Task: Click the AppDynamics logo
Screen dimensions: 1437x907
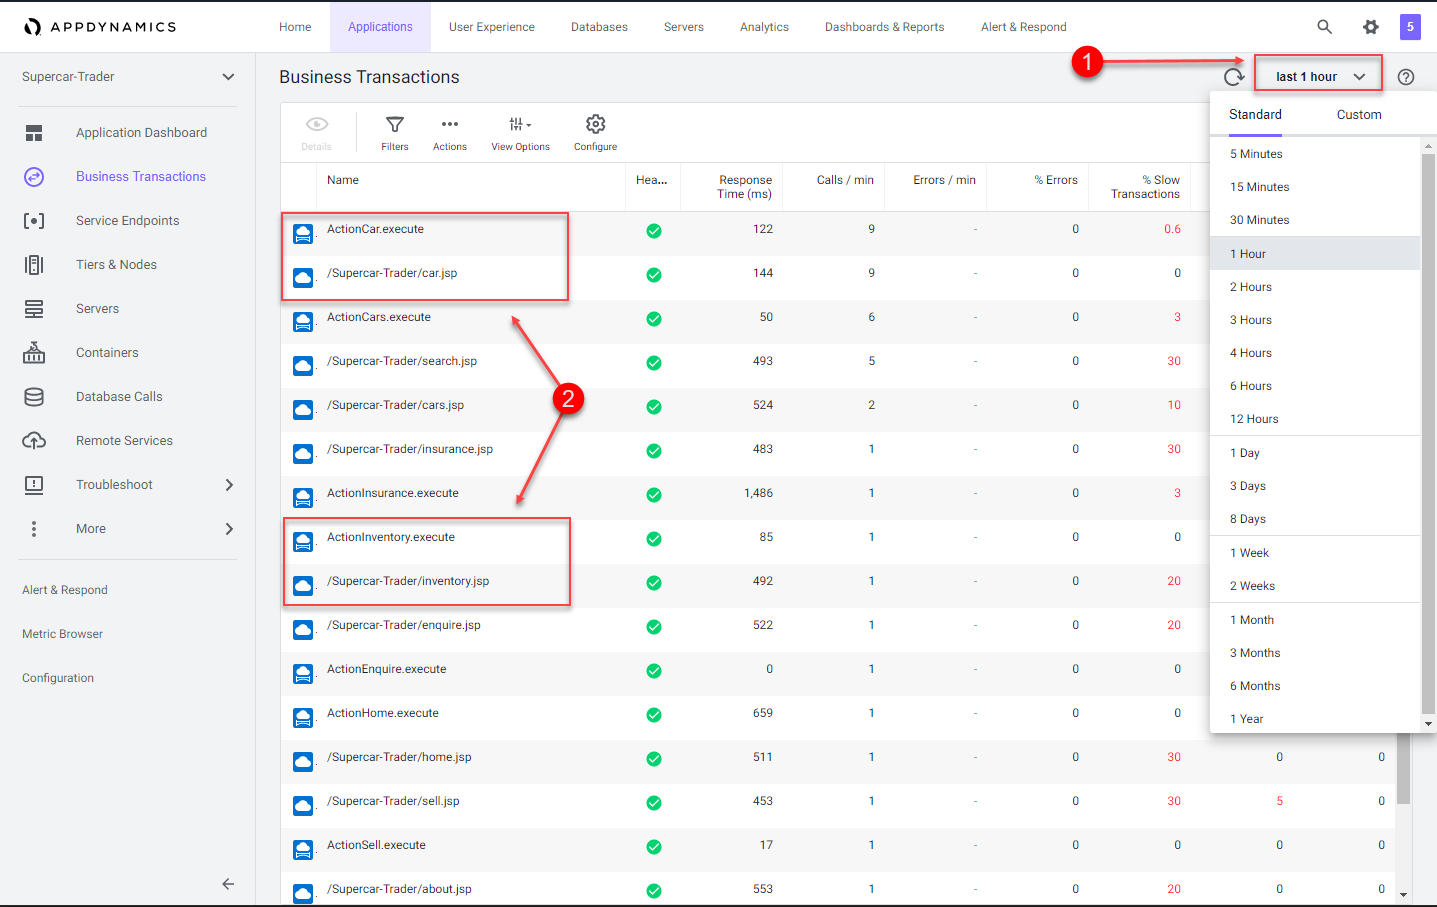Action: tap(100, 27)
